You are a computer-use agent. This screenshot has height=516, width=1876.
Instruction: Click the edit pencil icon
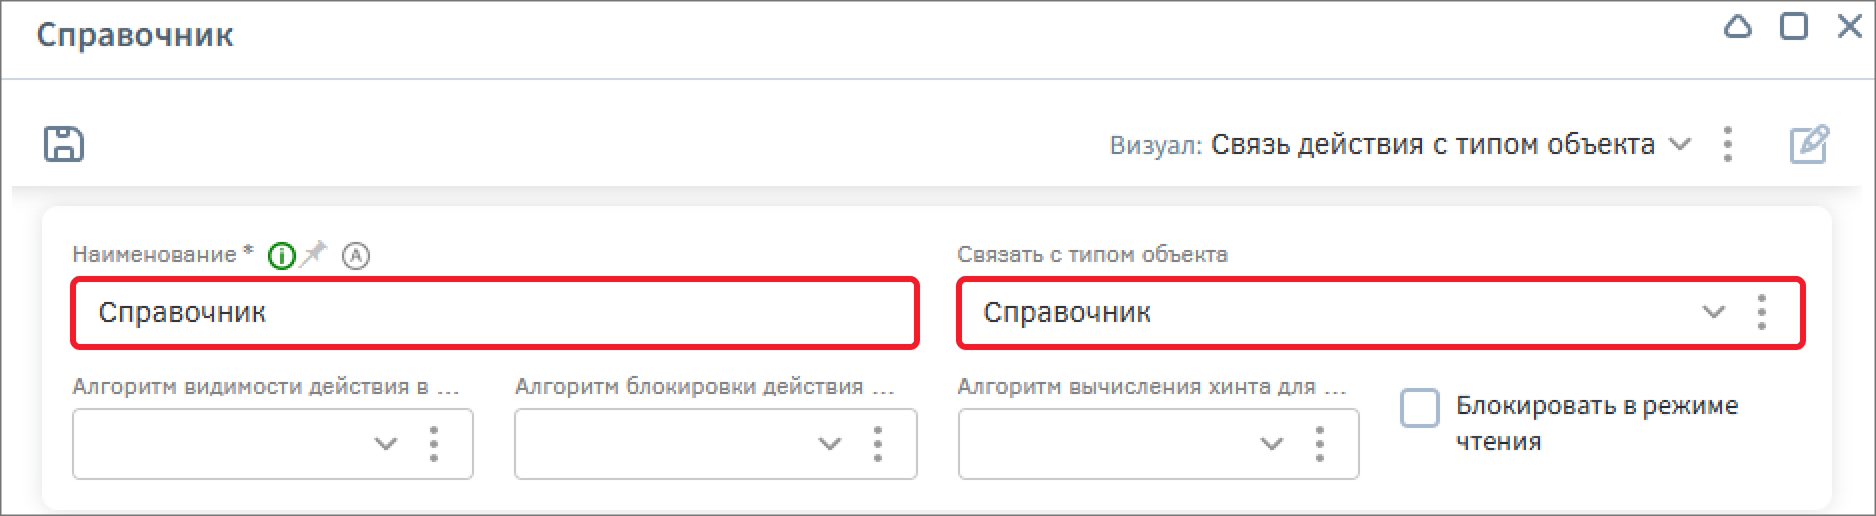click(1809, 144)
